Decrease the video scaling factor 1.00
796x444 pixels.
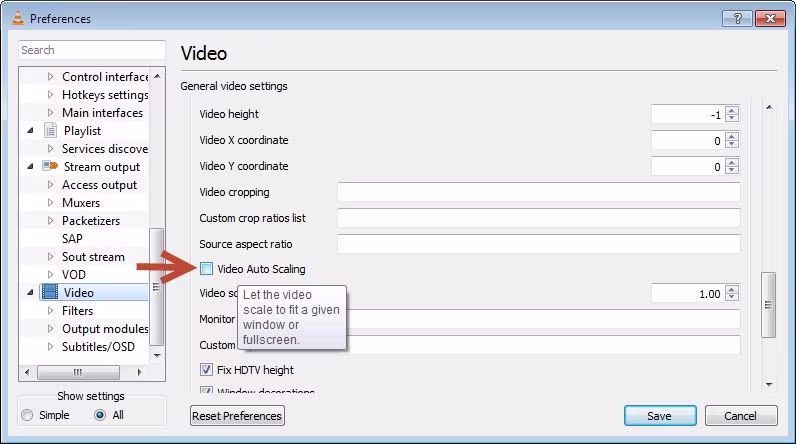click(x=732, y=297)
